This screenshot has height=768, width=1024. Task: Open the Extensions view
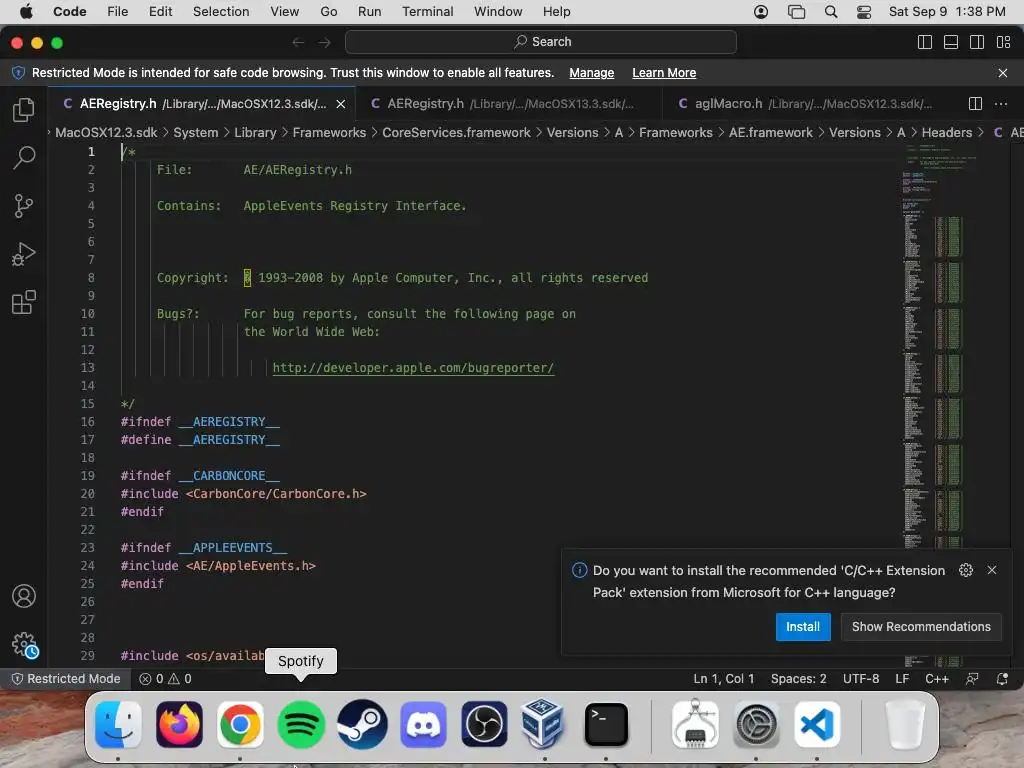point(24,302)
